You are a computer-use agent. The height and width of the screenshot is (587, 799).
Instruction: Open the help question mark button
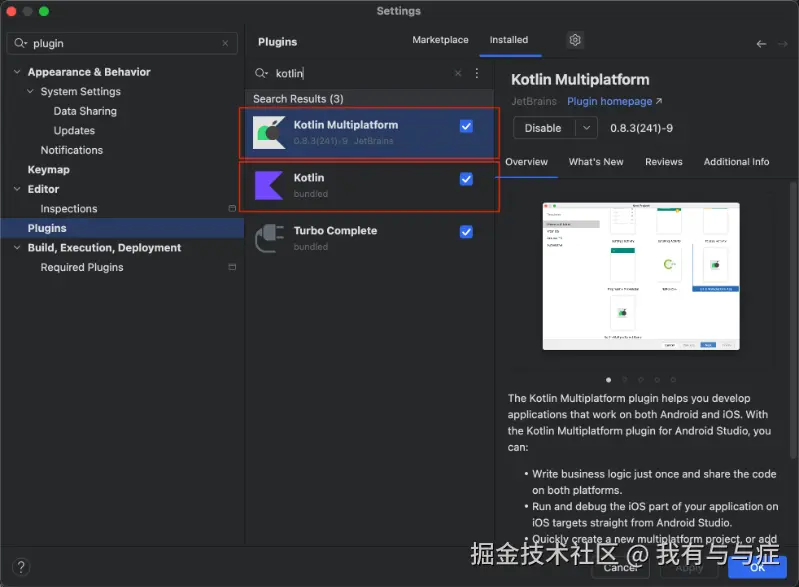pos(21,567)
